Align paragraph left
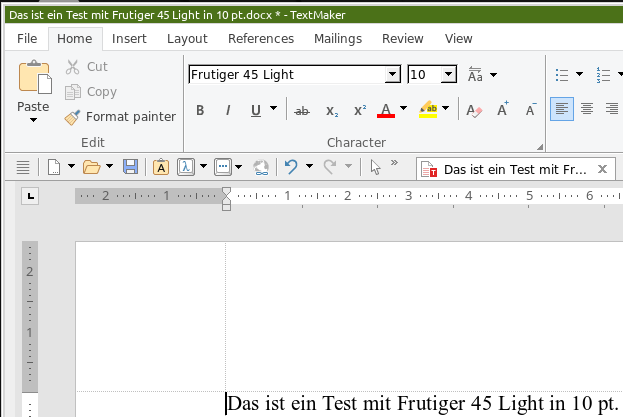The height and width of the screenshot is (417, 623). tap(562, 109)
